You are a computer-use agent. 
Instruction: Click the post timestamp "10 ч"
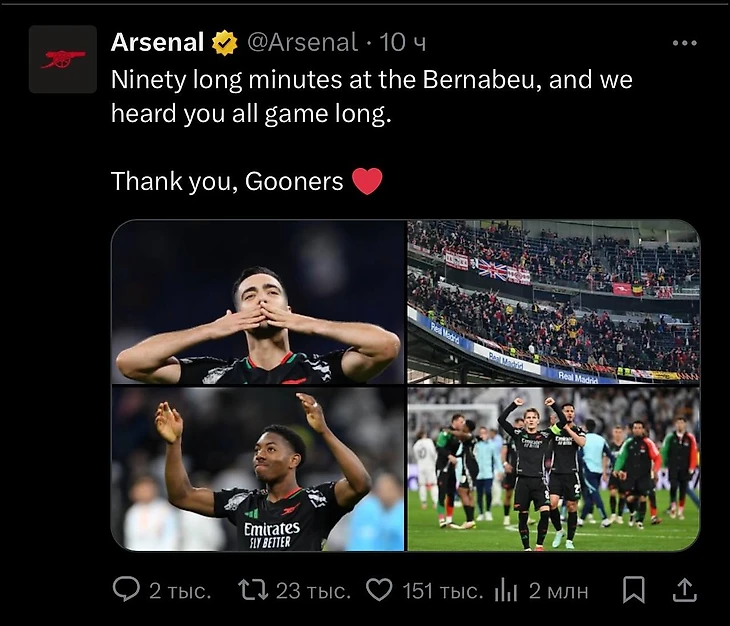point(404,42)
